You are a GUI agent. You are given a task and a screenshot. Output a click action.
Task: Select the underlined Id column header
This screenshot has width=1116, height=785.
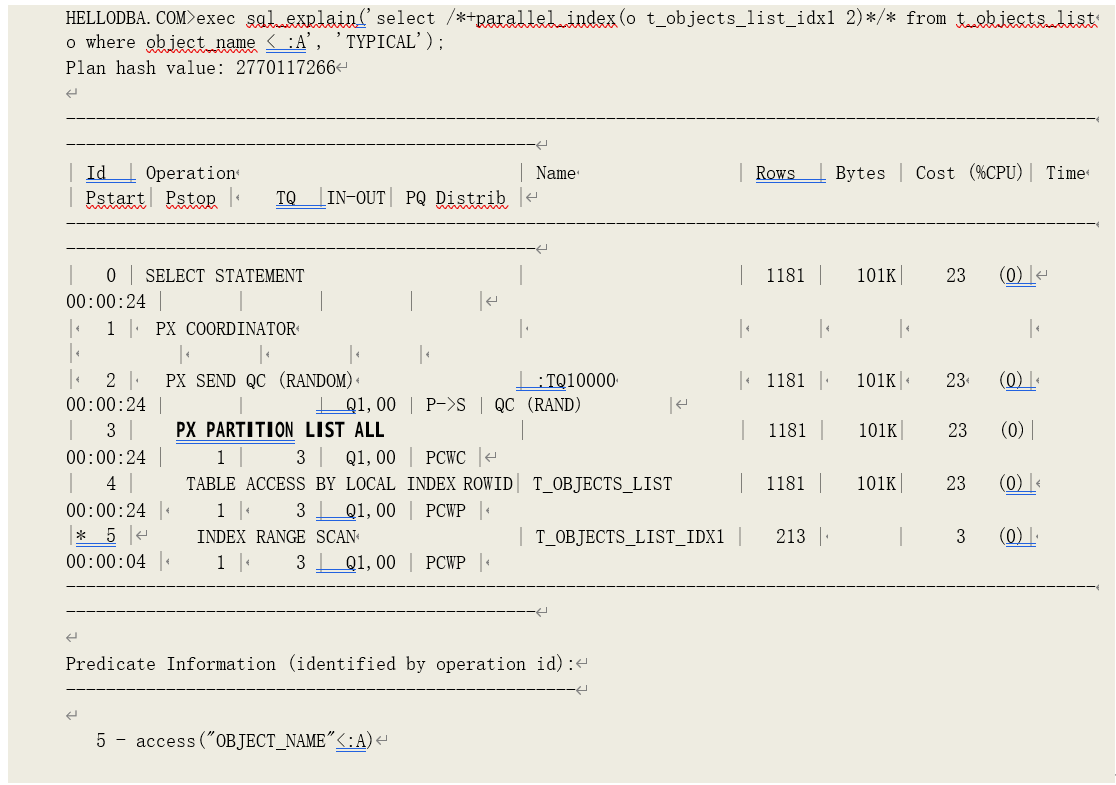click(x=97, y=173)
